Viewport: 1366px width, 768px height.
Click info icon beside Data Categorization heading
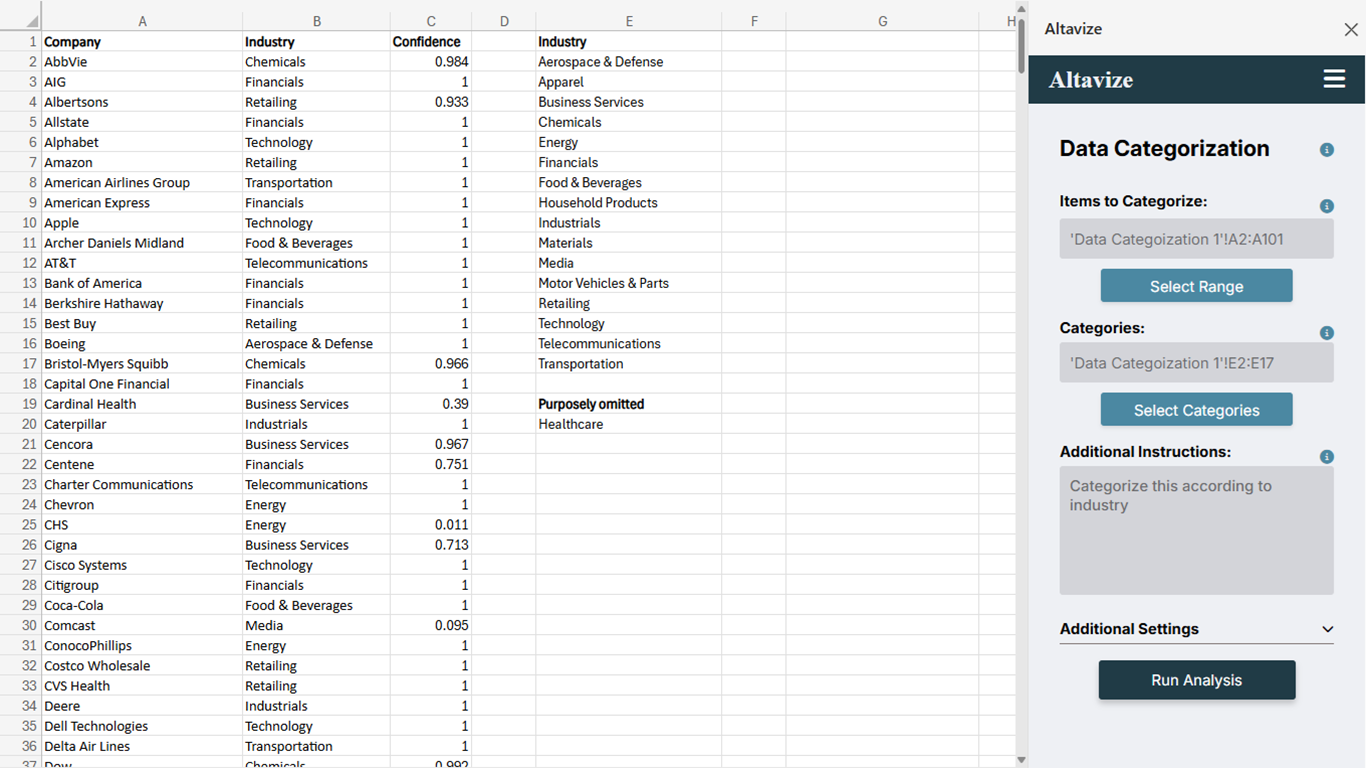click(1327, 150)
